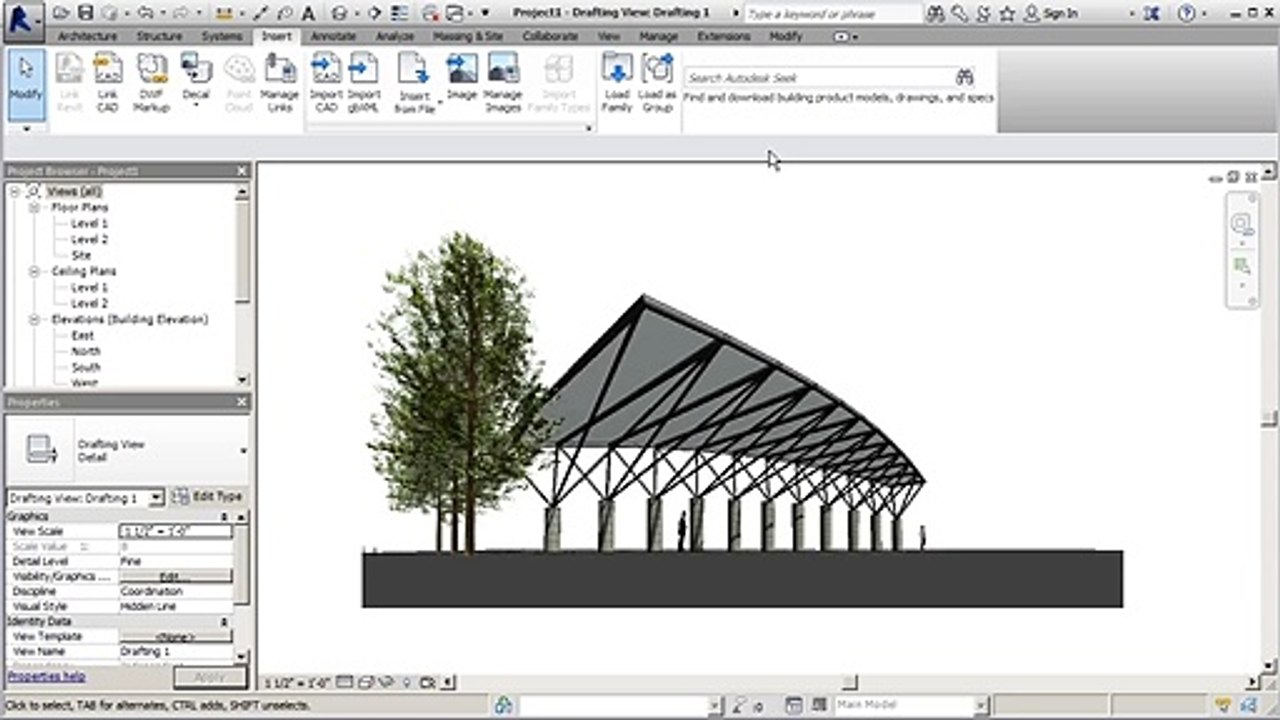Screen dimensions: 1280x720
Task: Switch to the Systems ribbon tab
Action: [221, 36]
